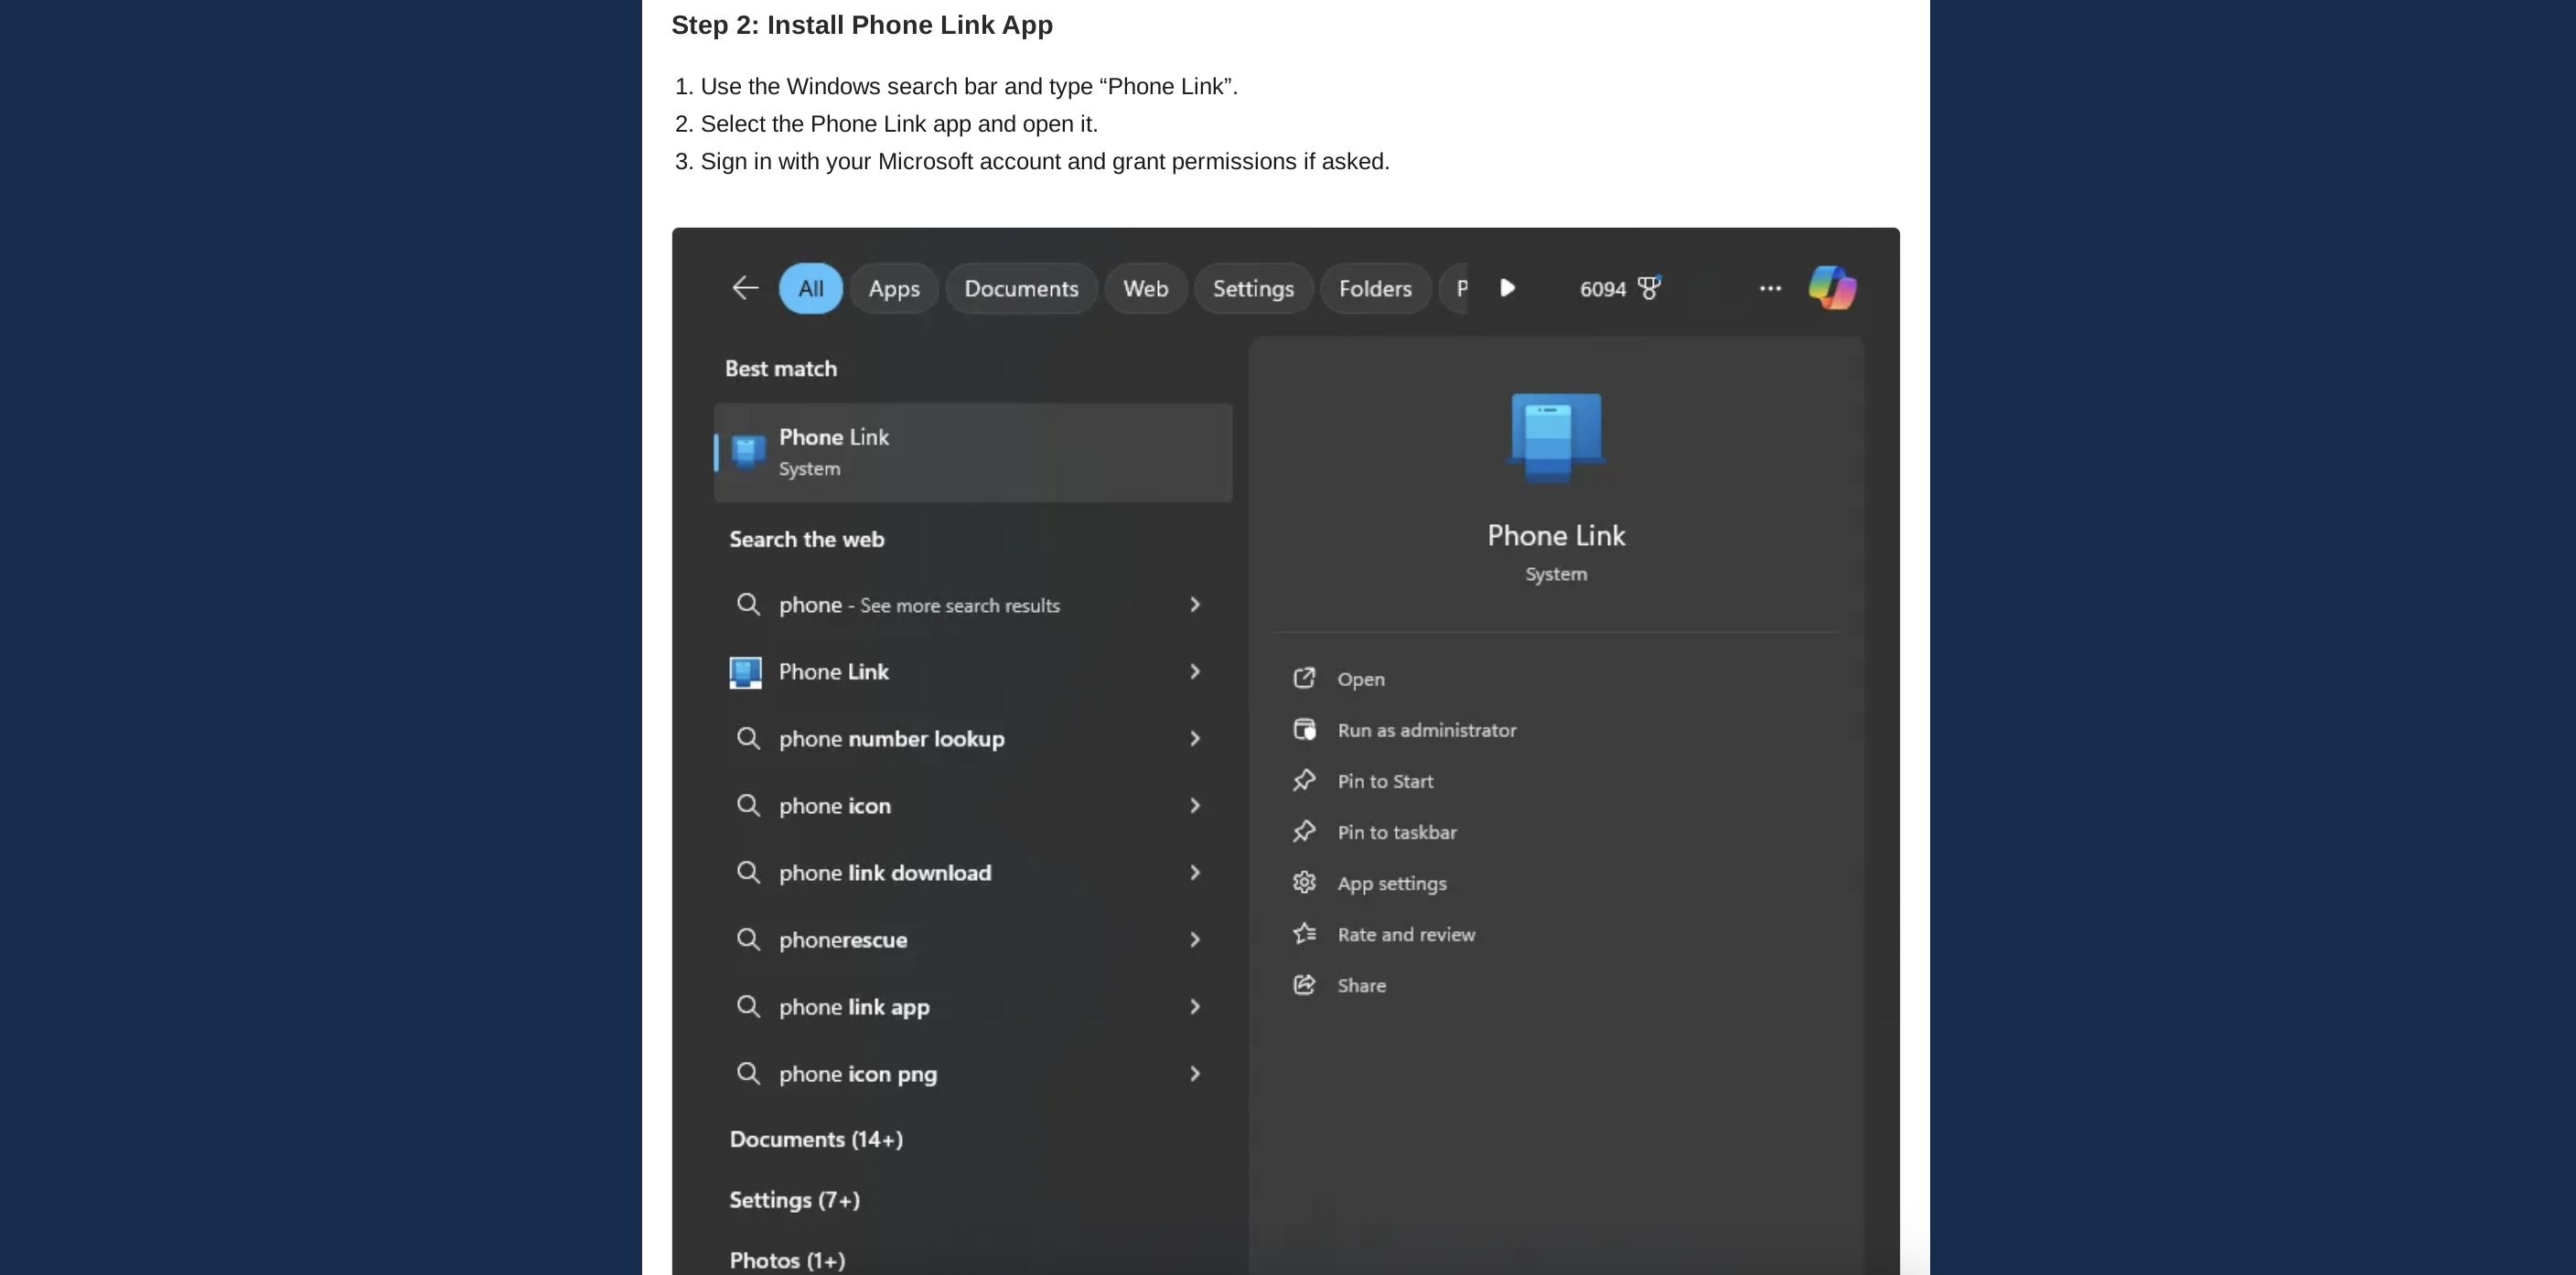2576x1275 pixels.
Task: Choose Pin to taskbar
Action: pos(1397,832)
